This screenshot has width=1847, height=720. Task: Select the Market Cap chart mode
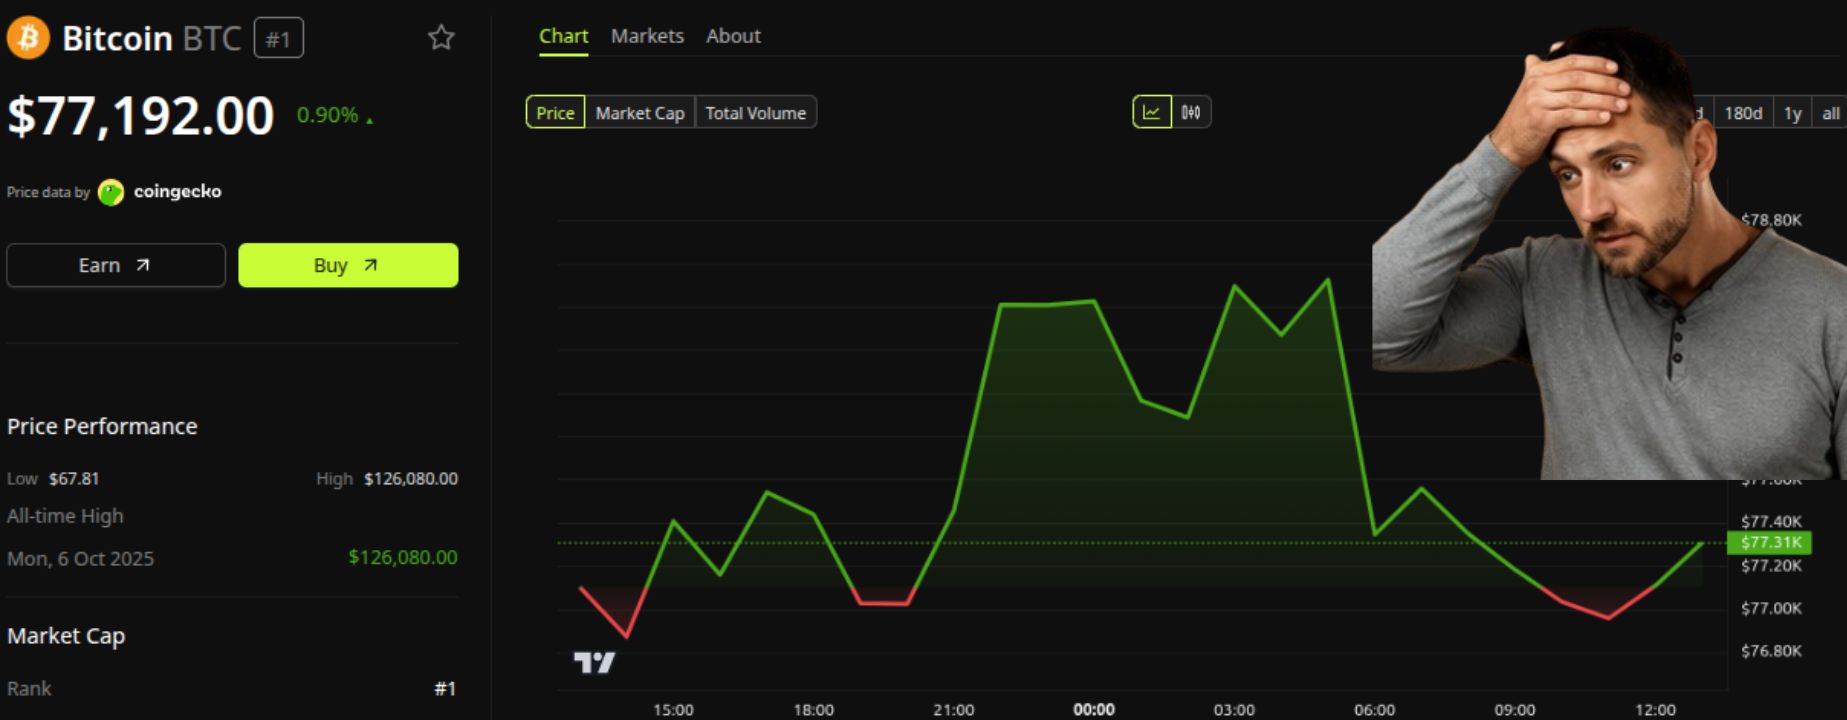click(x=640, y=113)
